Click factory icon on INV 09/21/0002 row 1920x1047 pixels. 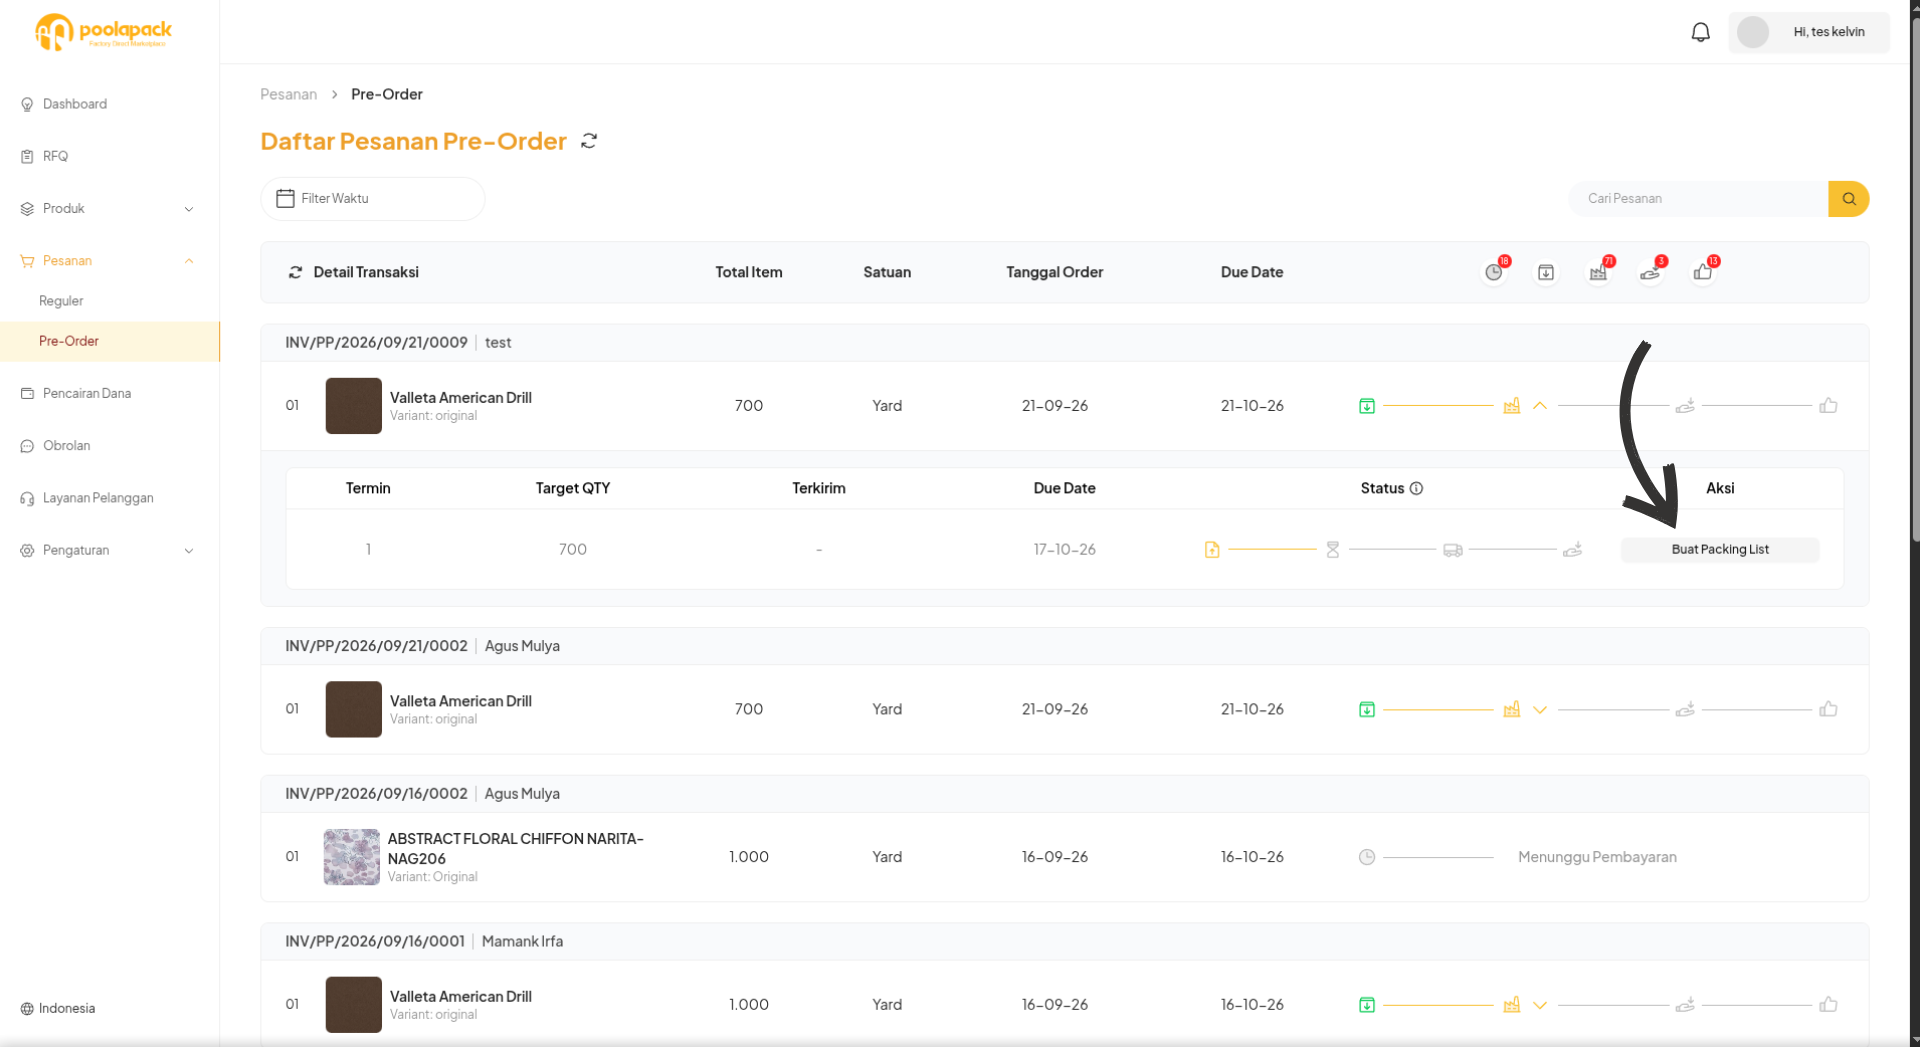click(1512, 709)
